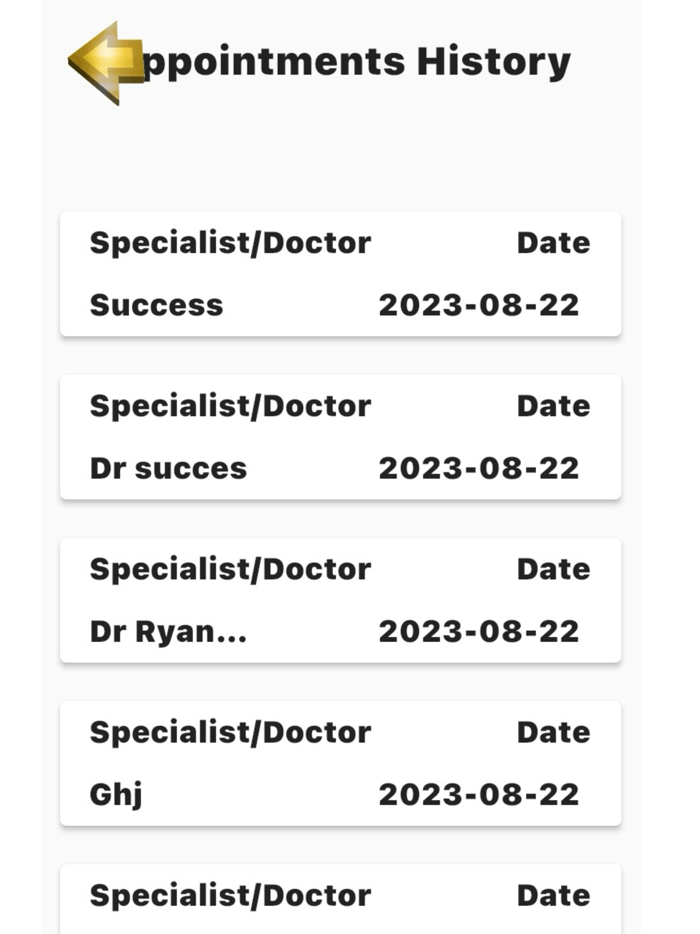Click the date 2023-08-22 on Success card

point(479,305)
